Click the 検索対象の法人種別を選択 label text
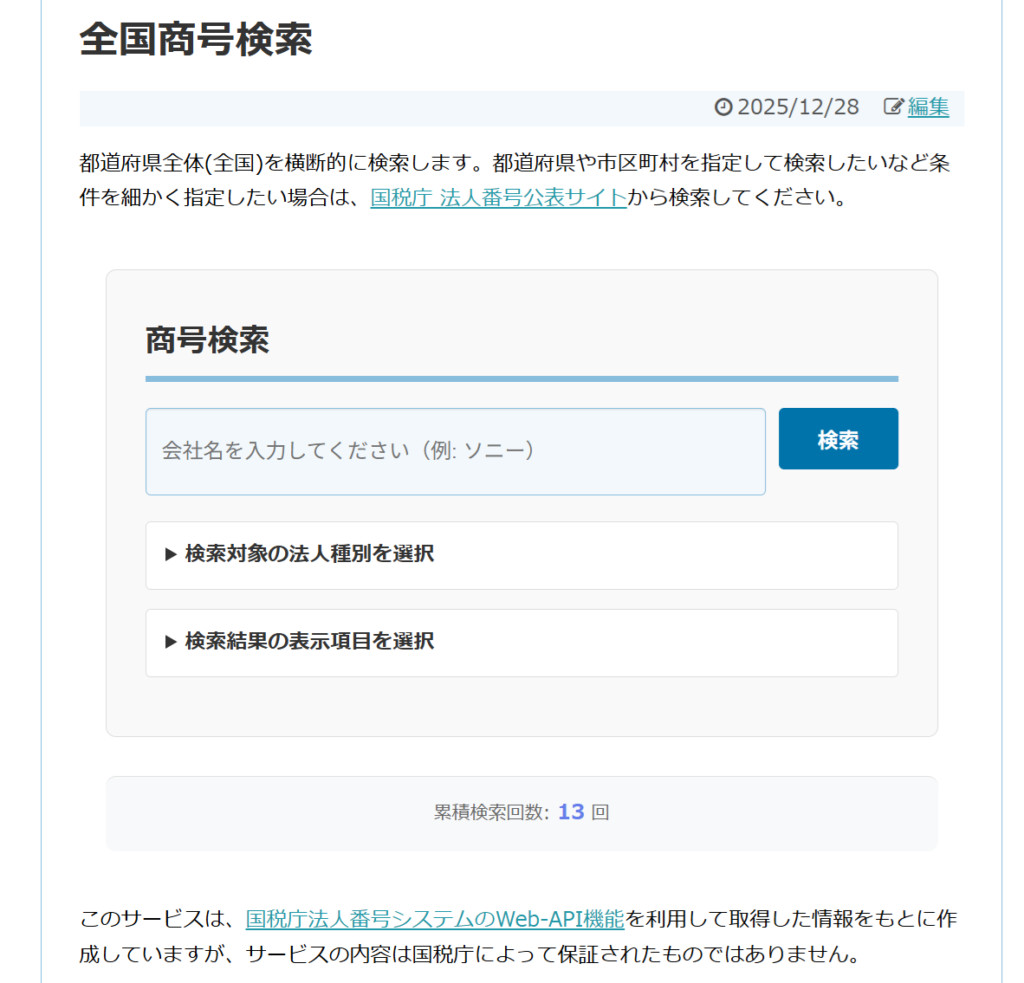 tap(309, 554)
